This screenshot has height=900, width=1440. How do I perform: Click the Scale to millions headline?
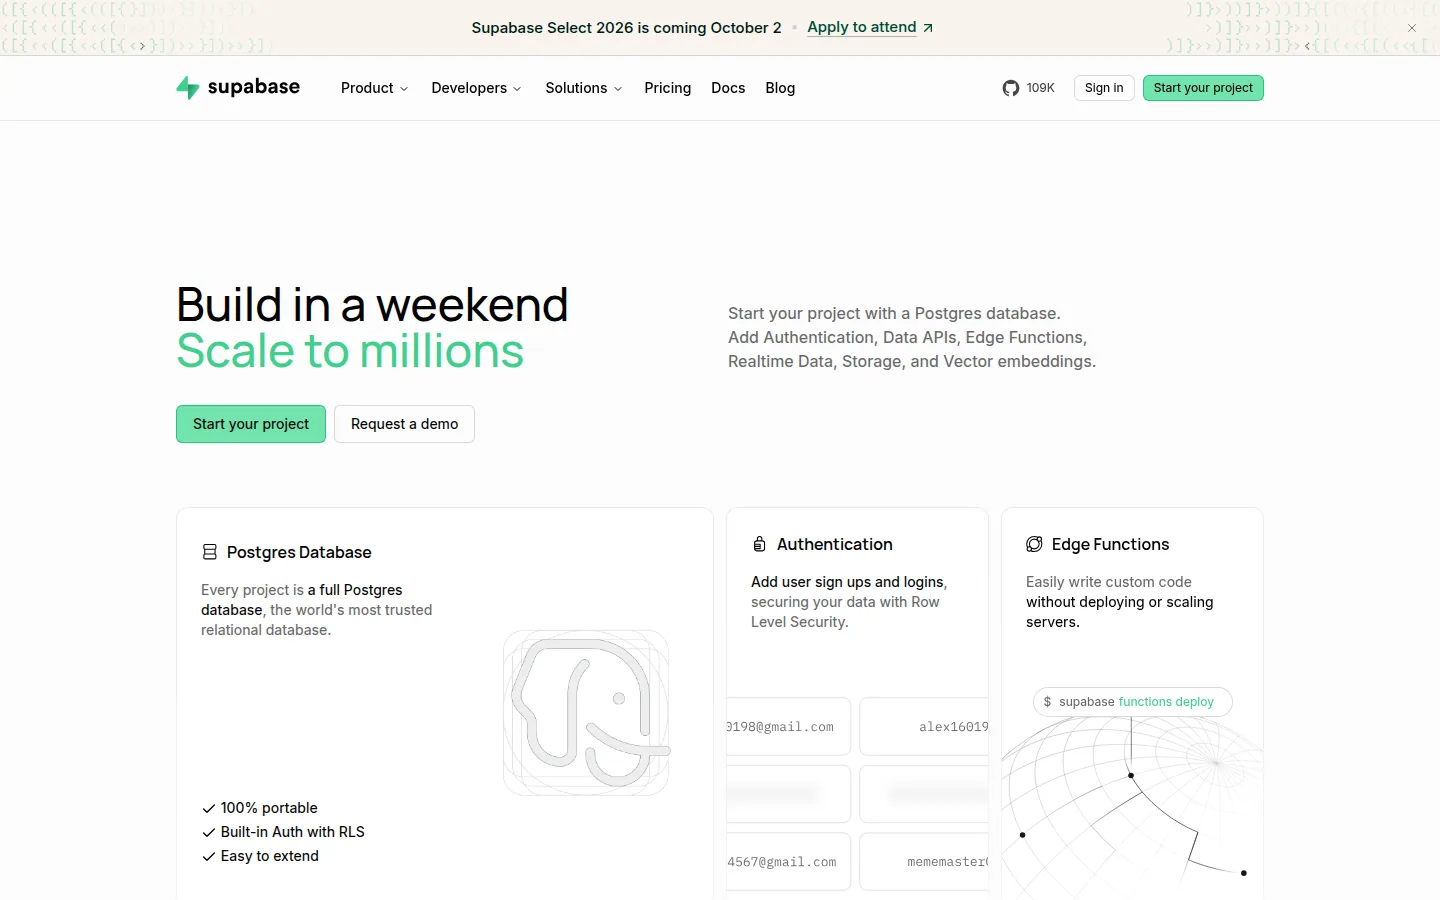point(350,351)
